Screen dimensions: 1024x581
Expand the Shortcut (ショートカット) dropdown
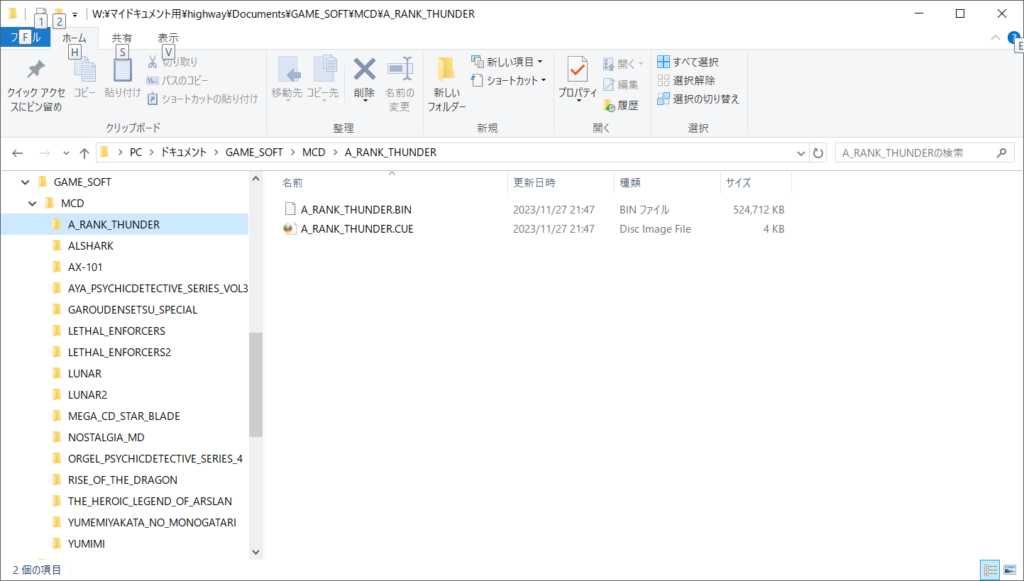tap(510, 81)
